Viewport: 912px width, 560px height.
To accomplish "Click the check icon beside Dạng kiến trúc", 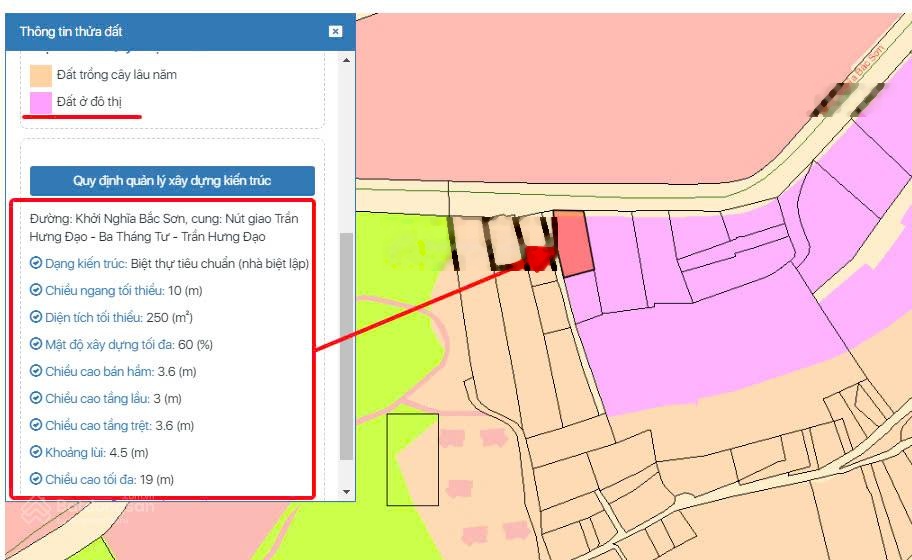I will point(36,263).
